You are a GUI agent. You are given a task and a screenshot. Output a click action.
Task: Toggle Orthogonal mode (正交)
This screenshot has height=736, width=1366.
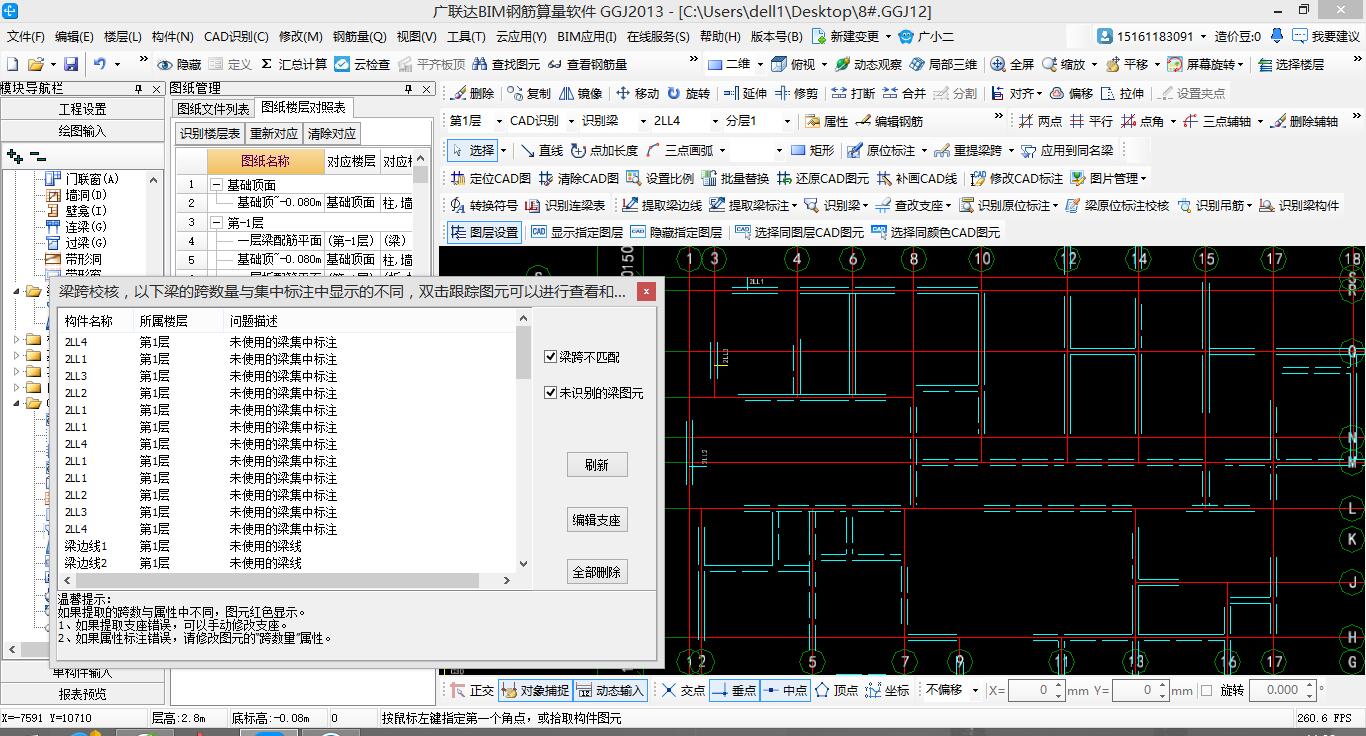[472, 690]
